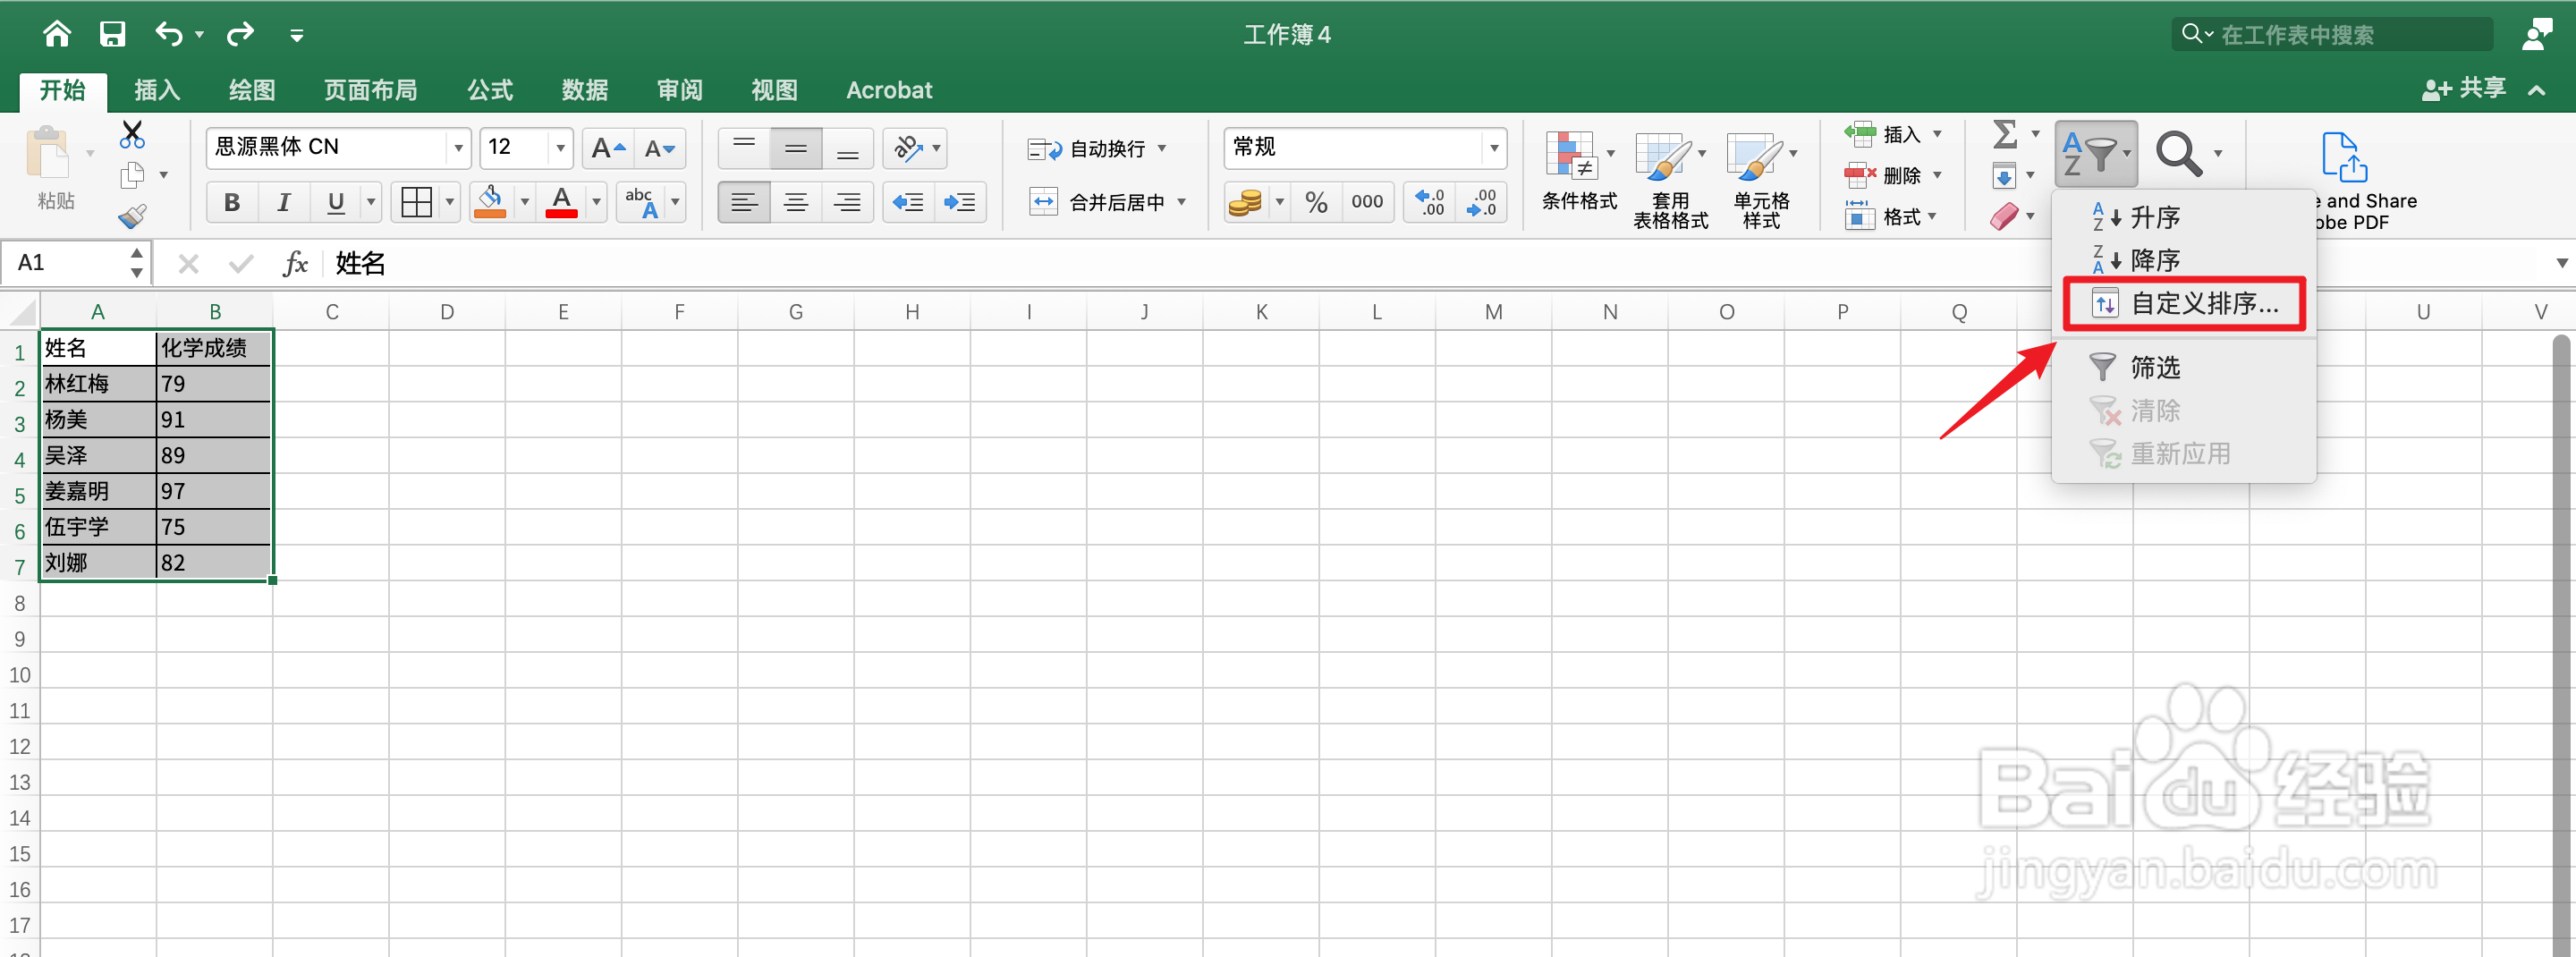Increase decimal places
2576x957 pixels.
[x=1430, y=202]
